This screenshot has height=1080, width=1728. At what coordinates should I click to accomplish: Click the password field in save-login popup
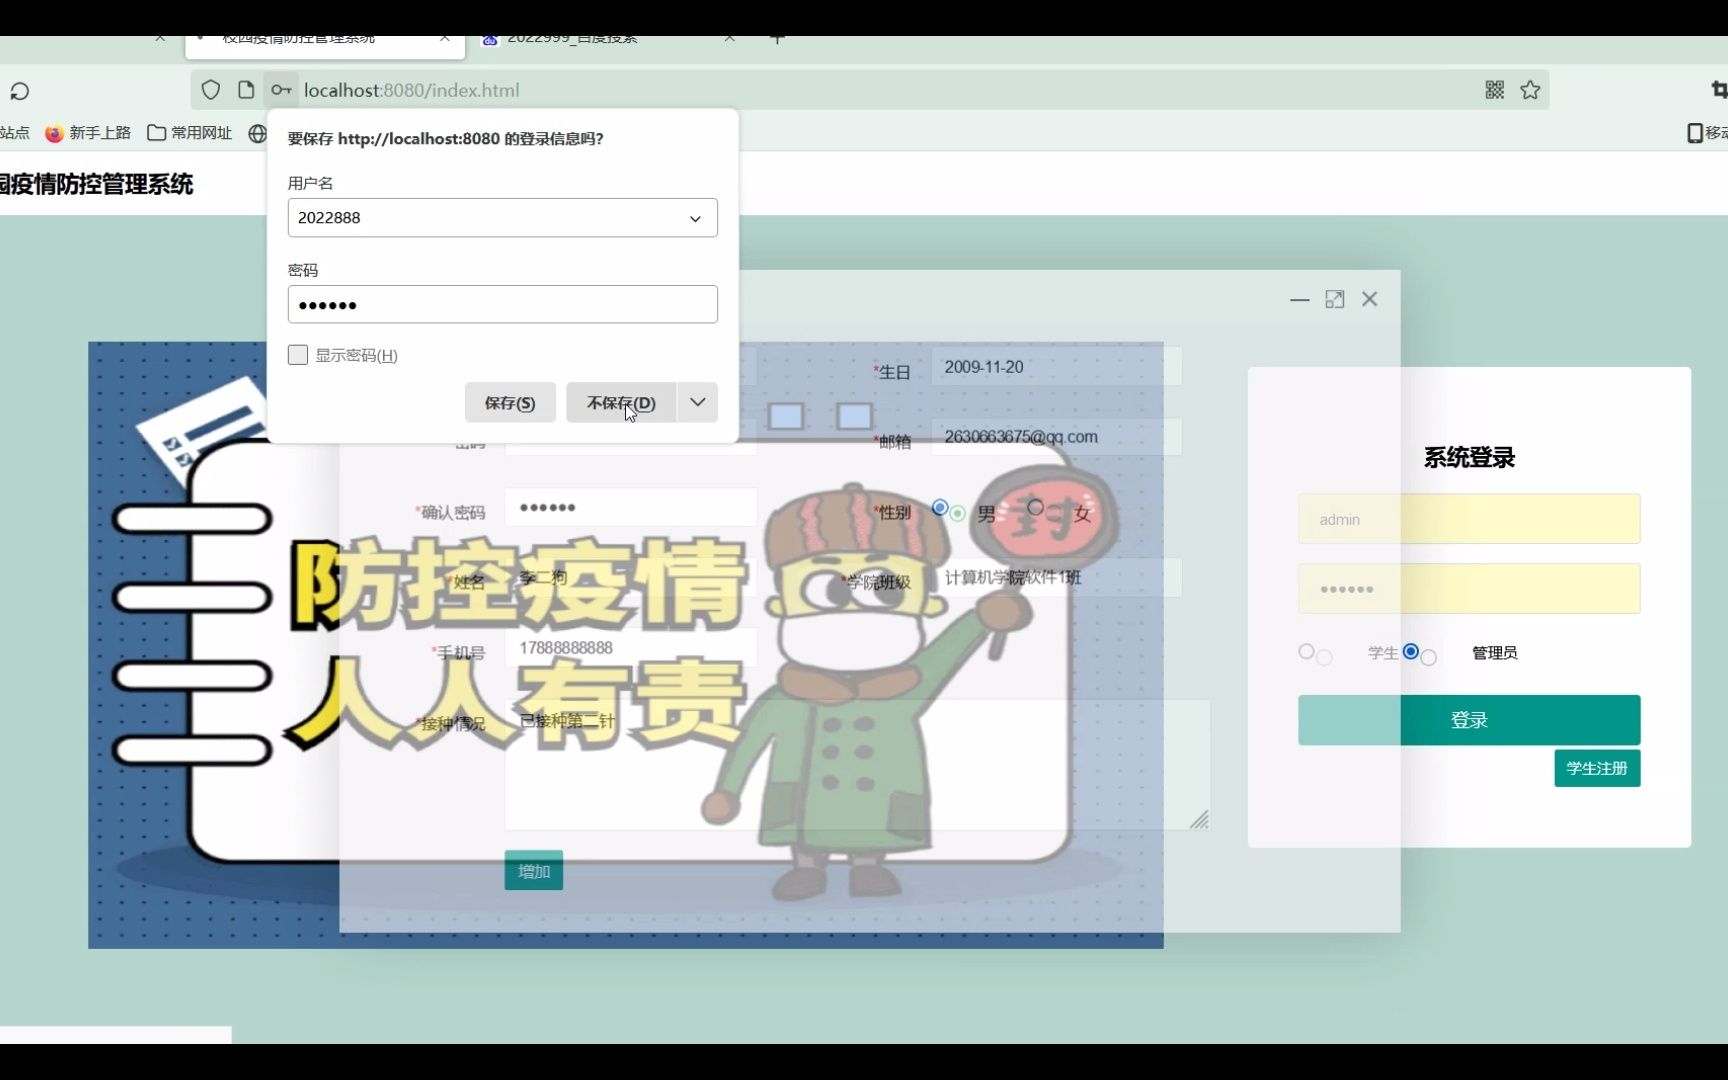pos(502,304)
